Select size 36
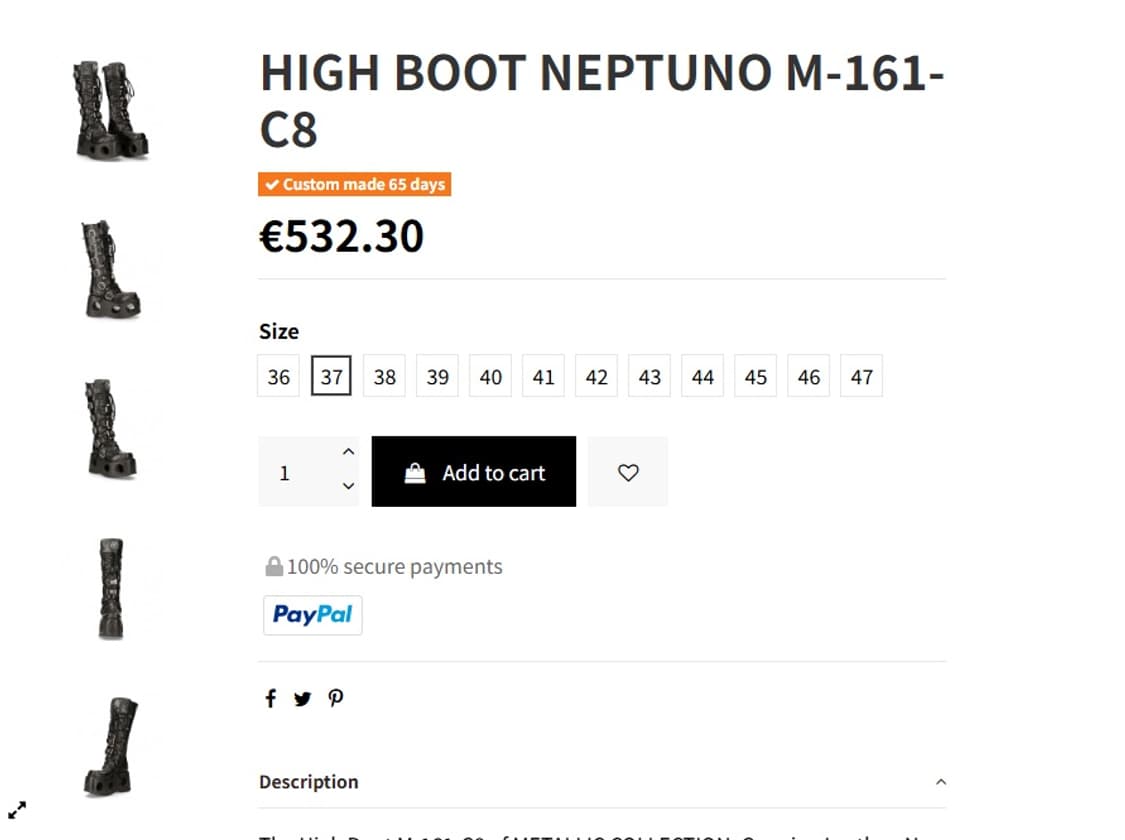Image resolution: width=1125 pixels, height=840 pixels. (x=278, y=377)
